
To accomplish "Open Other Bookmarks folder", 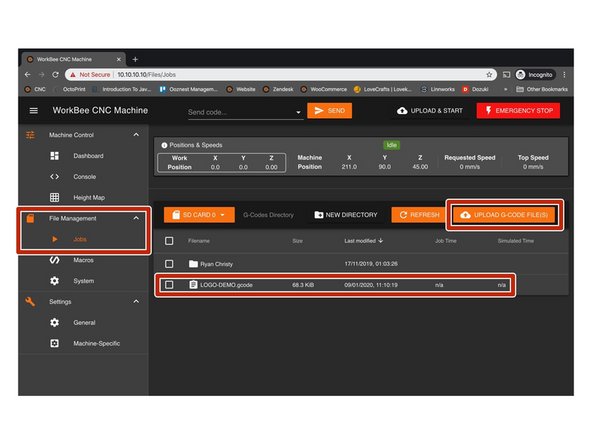I will coord(542,89).
